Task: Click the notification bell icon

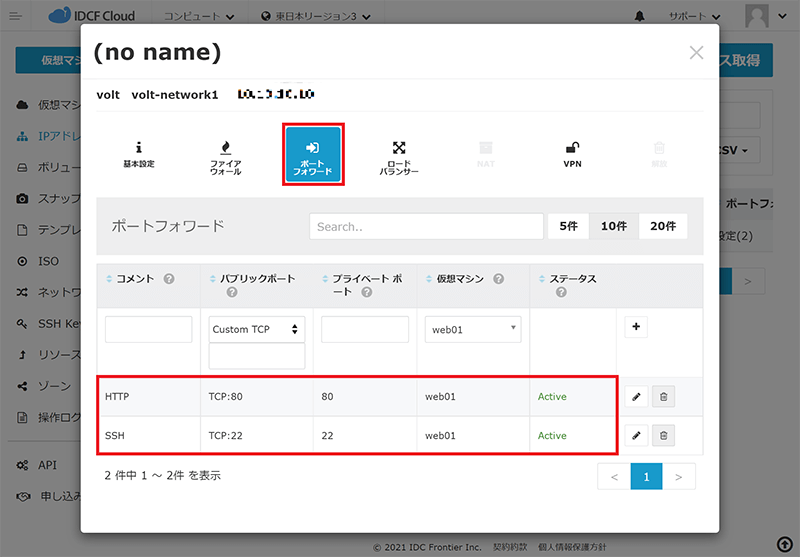Action: pos(640,17)
